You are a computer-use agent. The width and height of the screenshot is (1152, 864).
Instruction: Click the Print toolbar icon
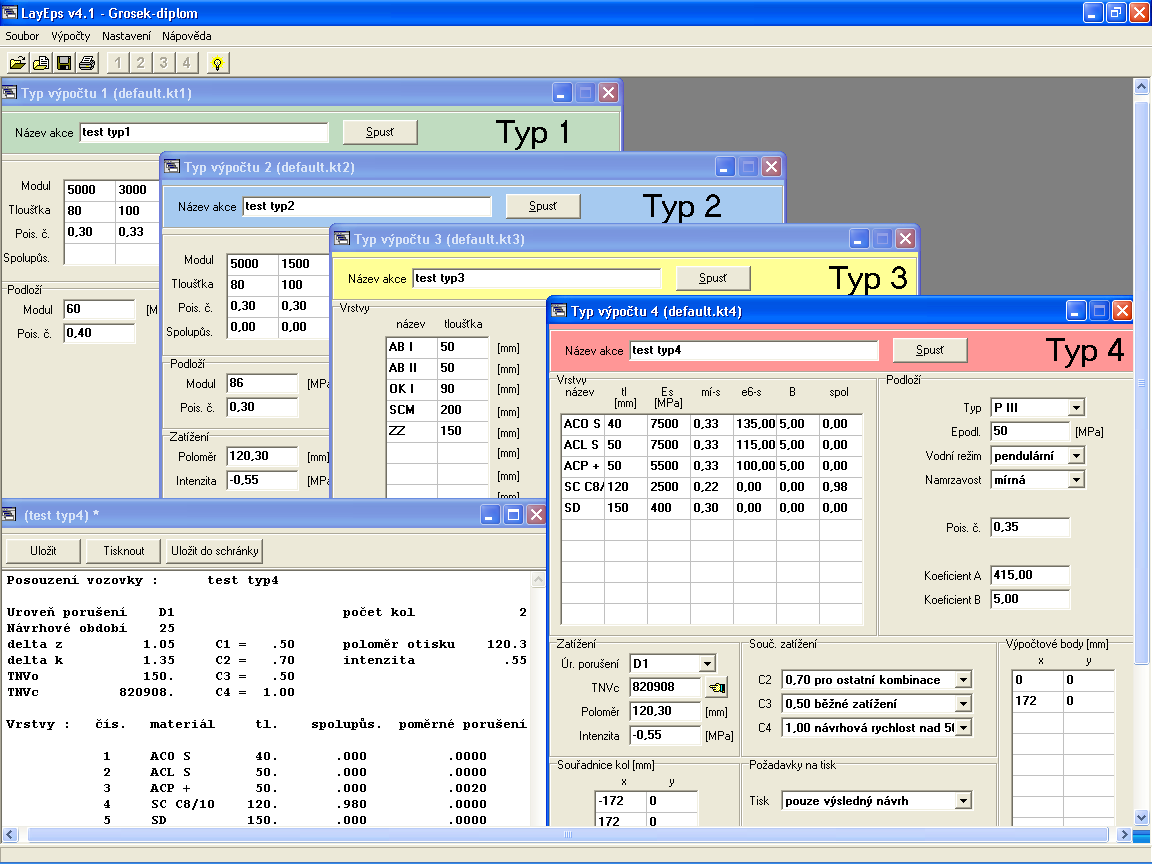coord(87,63)
